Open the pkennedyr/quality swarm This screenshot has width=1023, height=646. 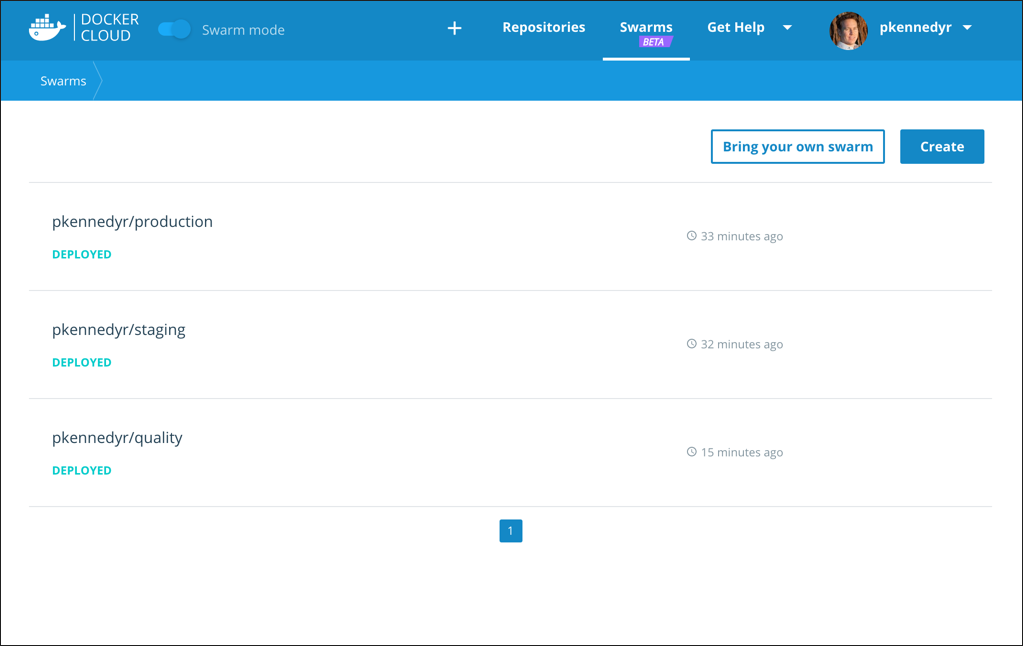[117, 438]
